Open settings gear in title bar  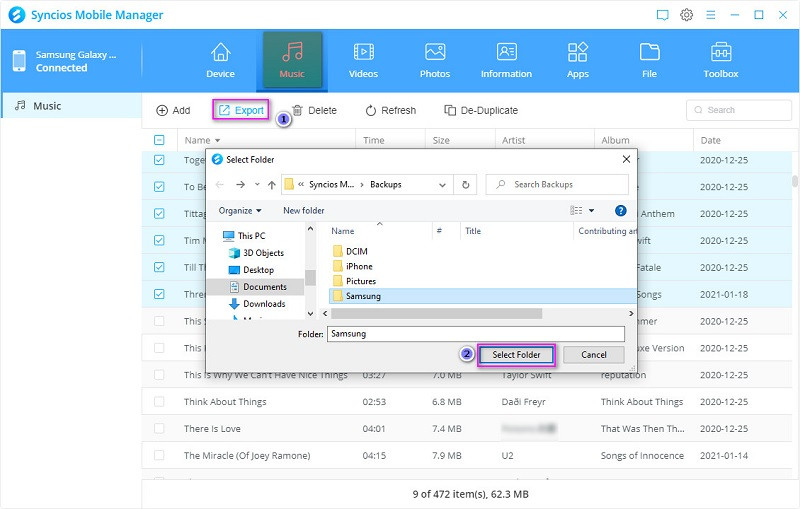[x=686, y=15]
